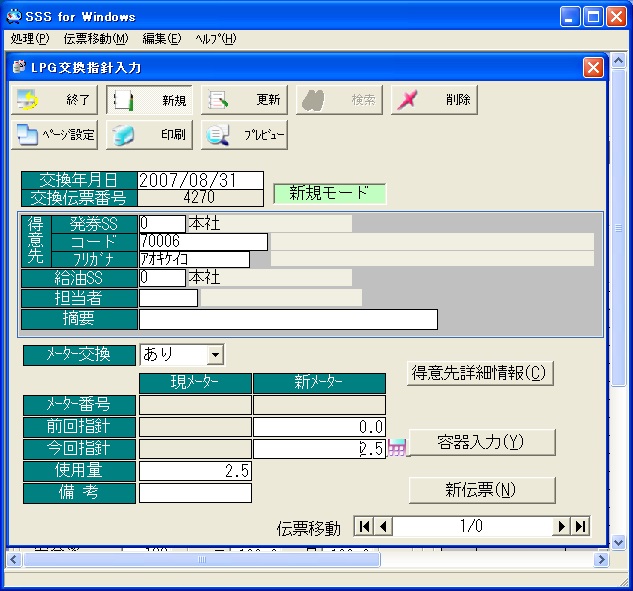The width and height of the screenshot is (633, 591).
Task: Click the 得意先詳細情報(C) button
Action: click(481, 373)
